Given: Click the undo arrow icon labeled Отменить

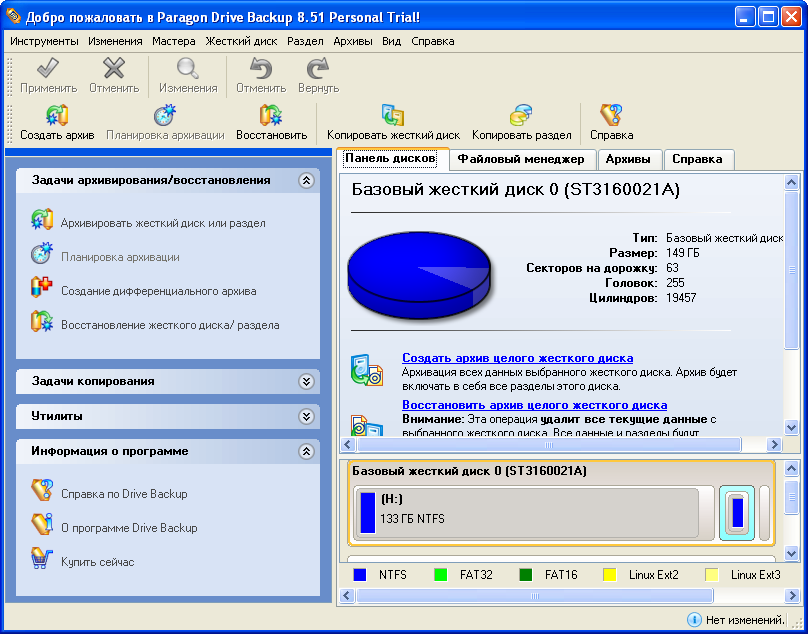Looking at the screenshot, I should pos(261,69).
